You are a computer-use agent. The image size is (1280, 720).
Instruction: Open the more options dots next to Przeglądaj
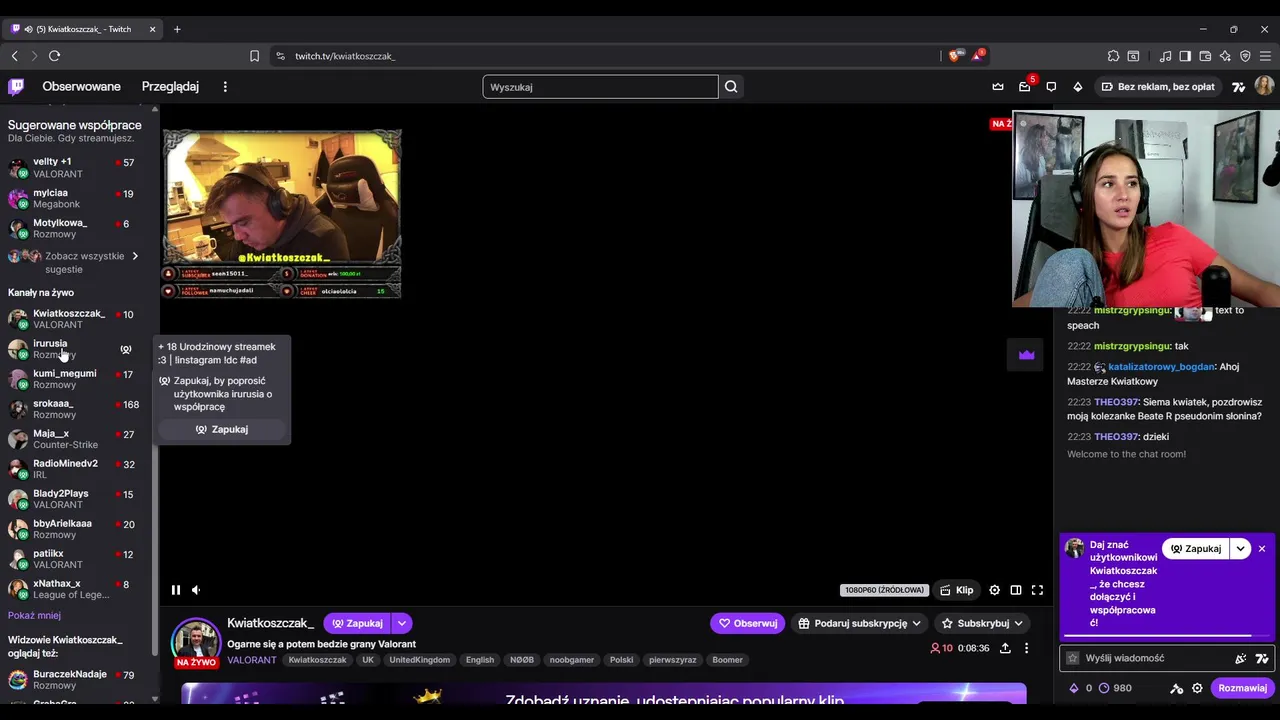click(x=225, y=87)
